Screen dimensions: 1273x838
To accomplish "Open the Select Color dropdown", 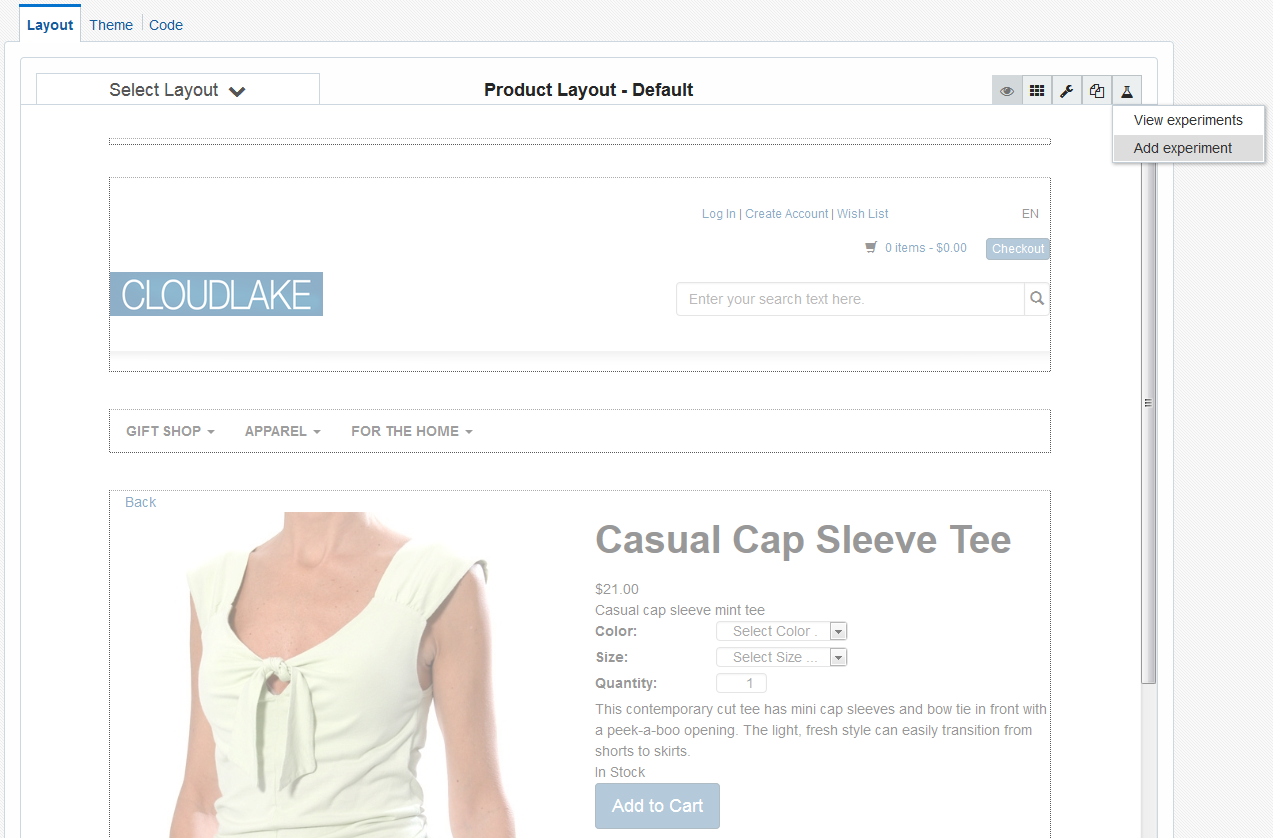I will [x=782, y=631].
